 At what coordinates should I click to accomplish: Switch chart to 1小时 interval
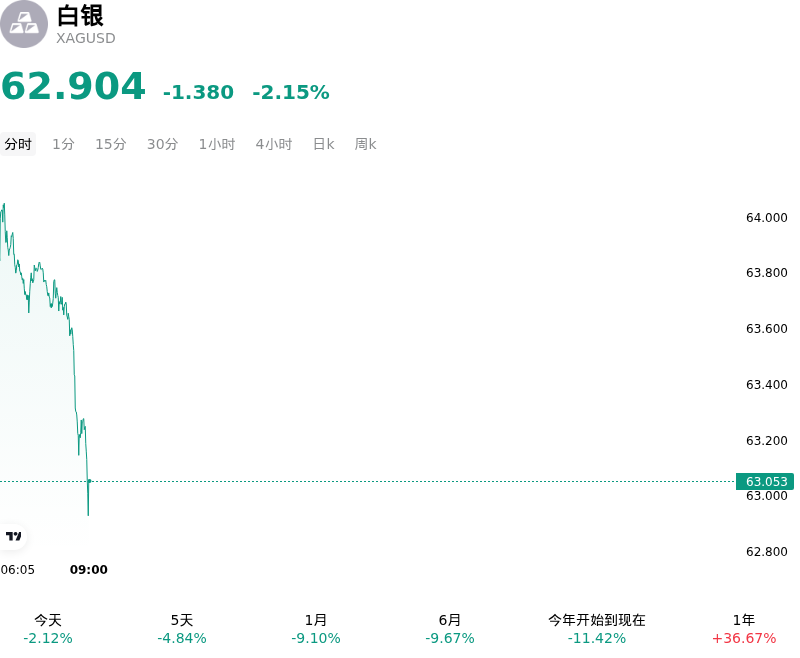click(217, 144)
